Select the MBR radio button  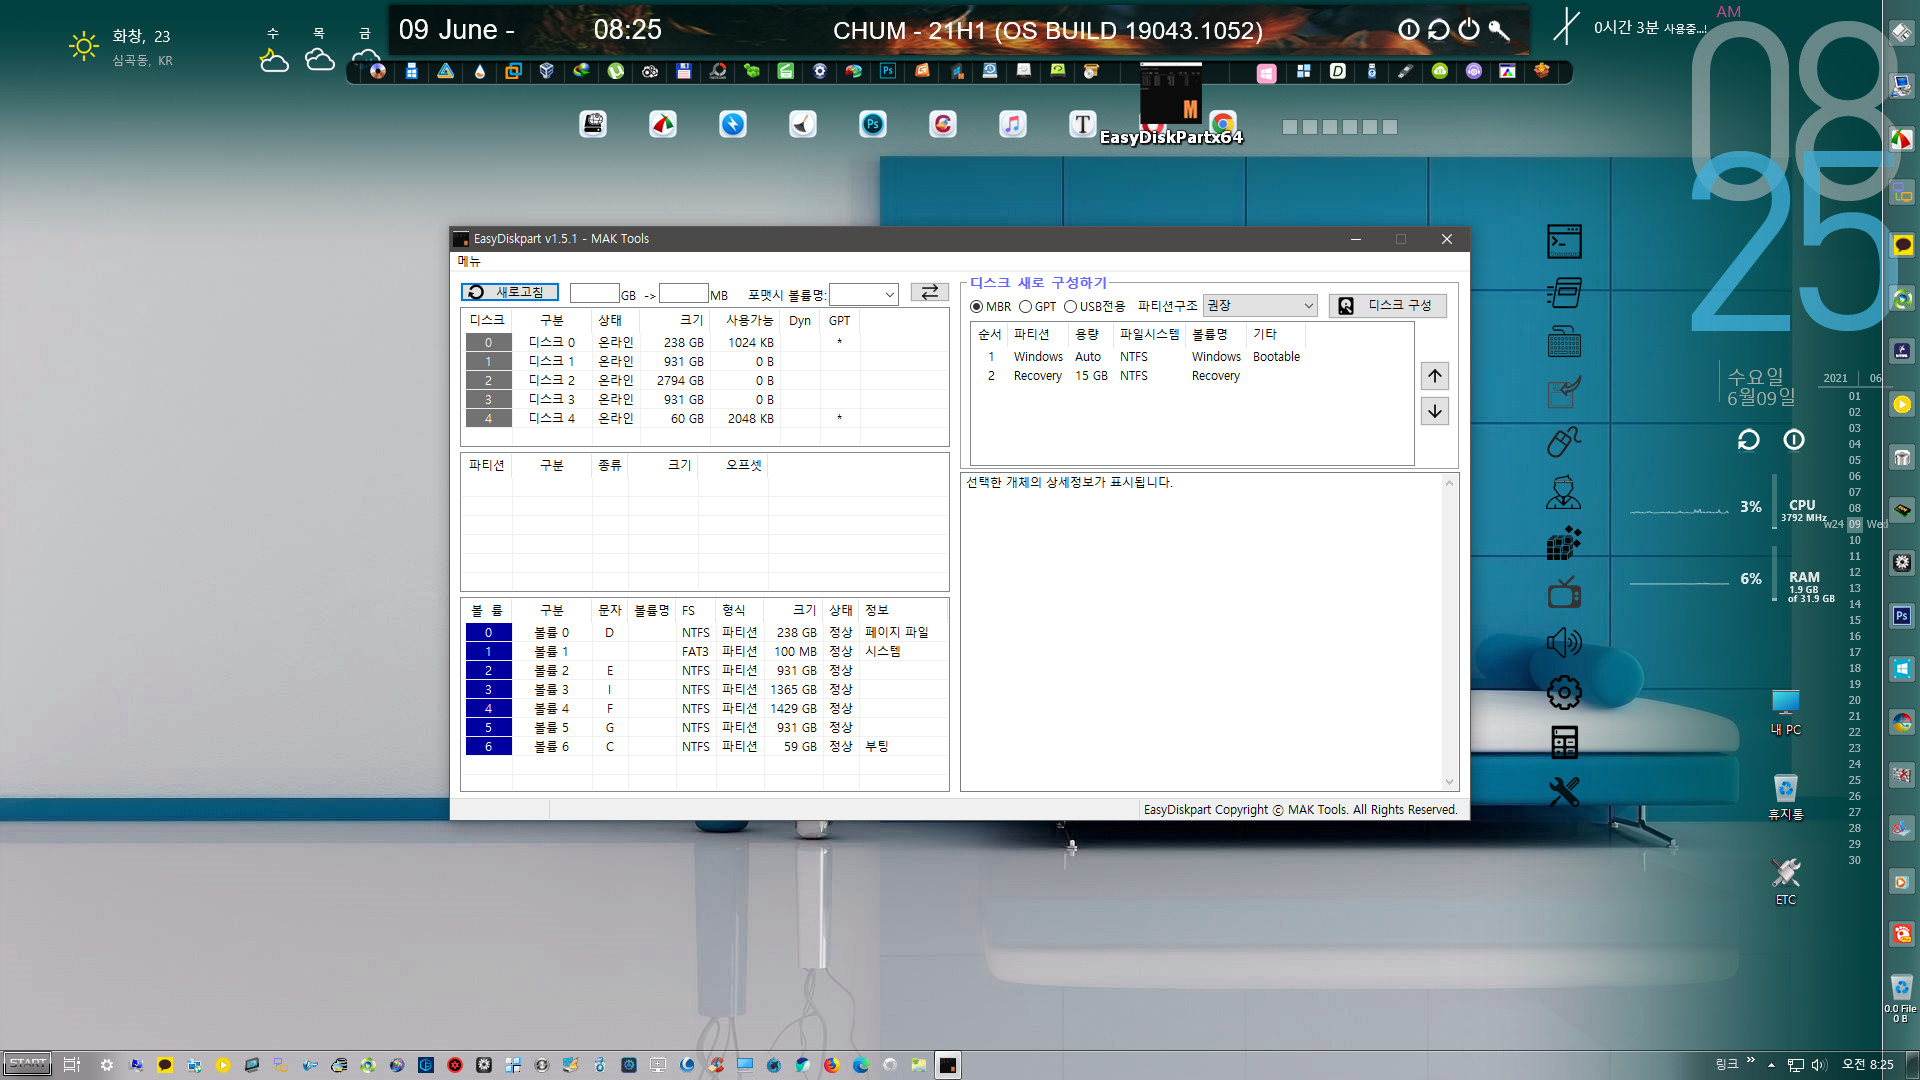point(977,307)
